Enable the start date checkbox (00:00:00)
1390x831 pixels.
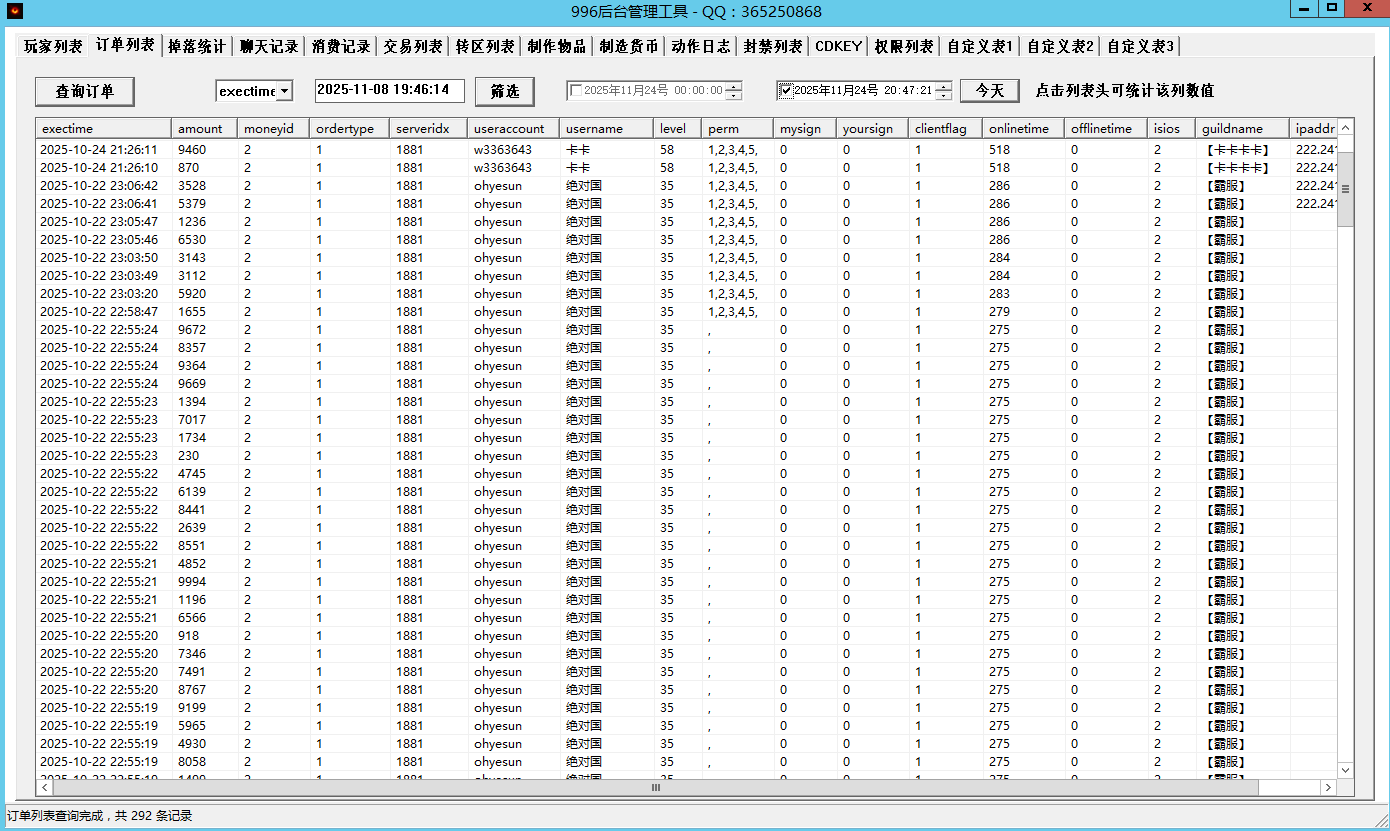pos(576,91)
